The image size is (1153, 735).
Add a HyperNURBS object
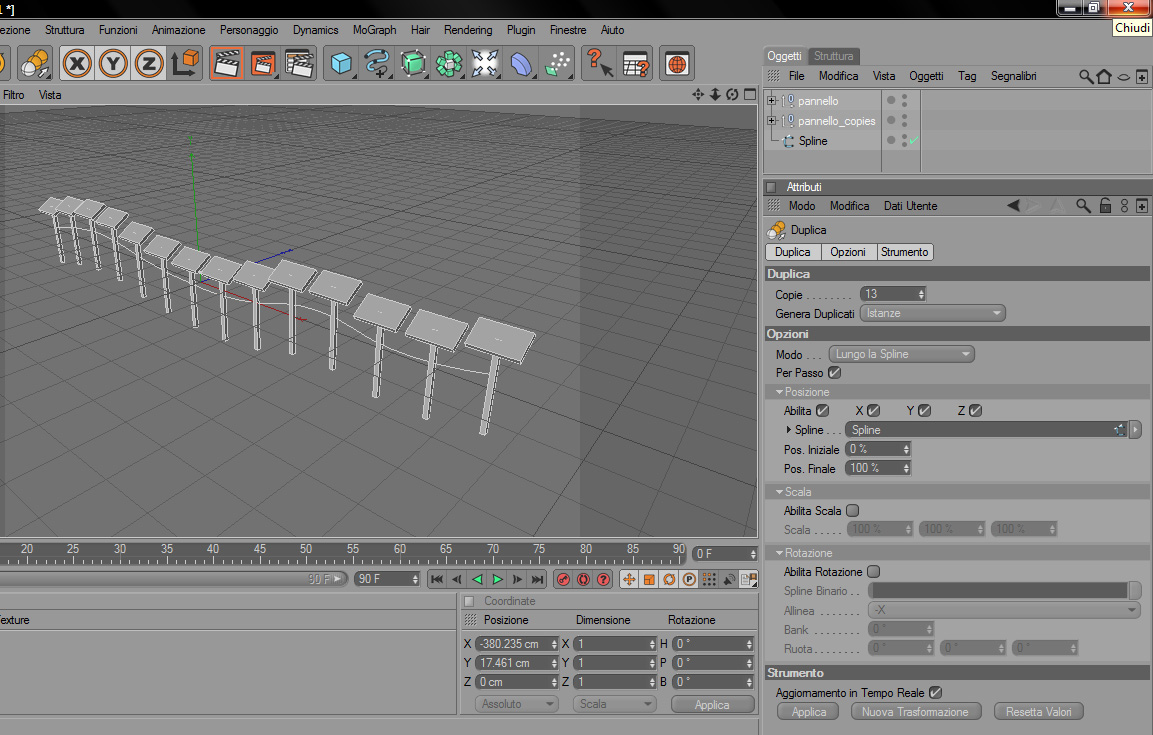(413, 63)
